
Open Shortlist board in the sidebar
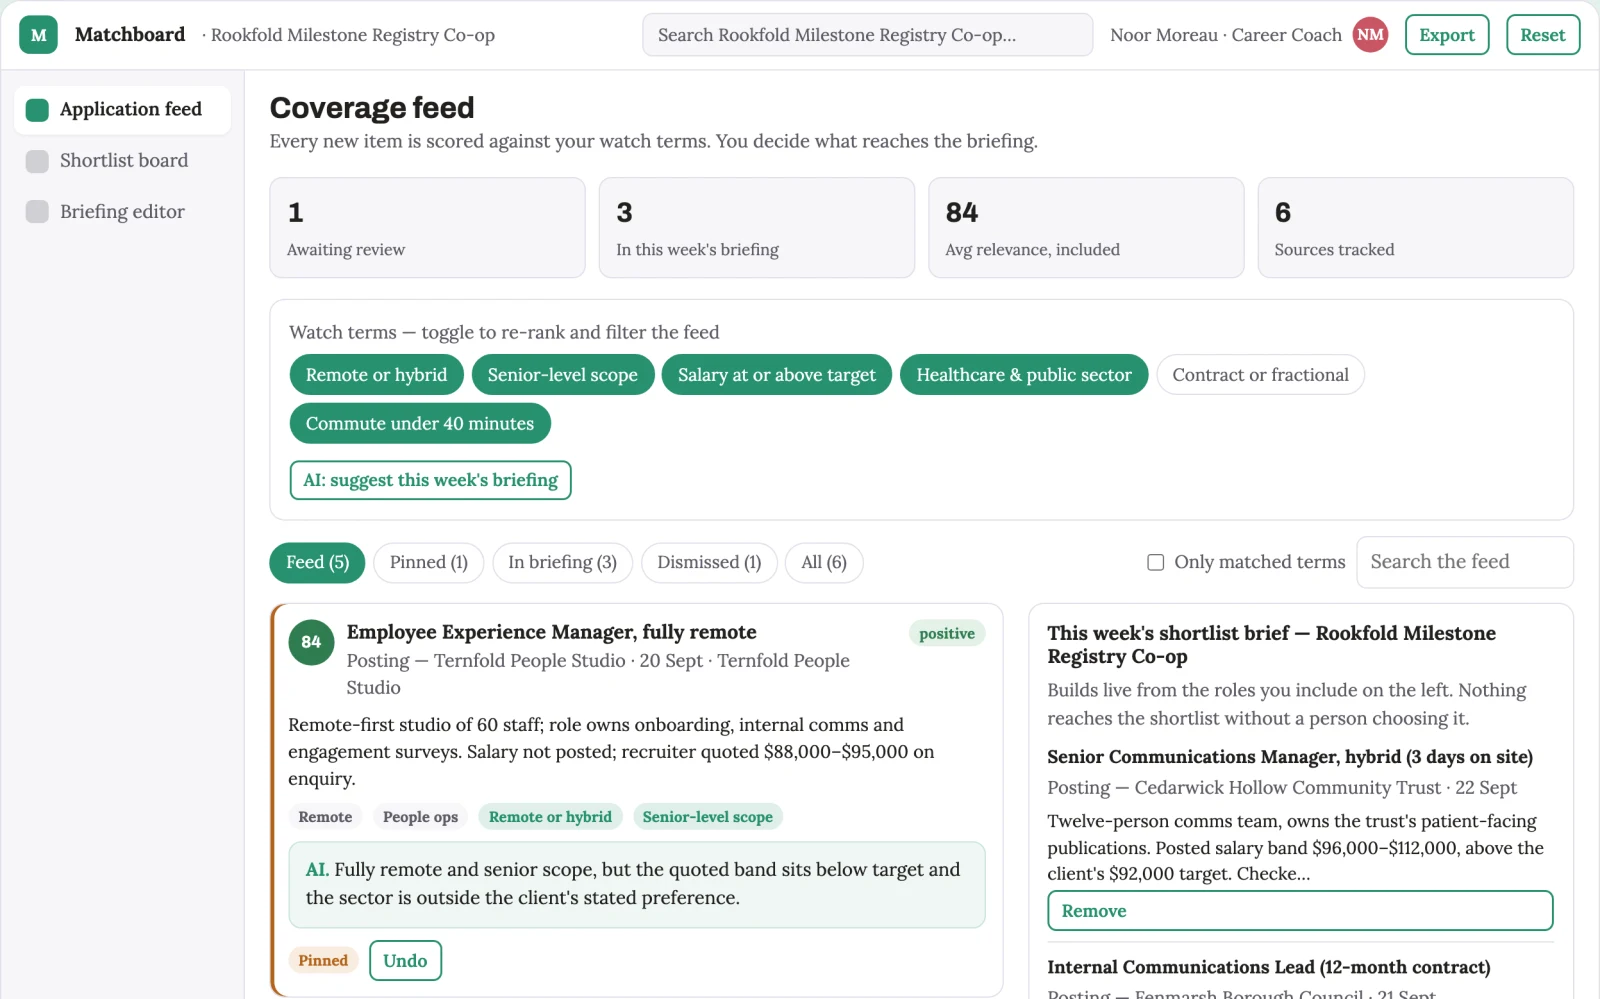click(122, 161)
